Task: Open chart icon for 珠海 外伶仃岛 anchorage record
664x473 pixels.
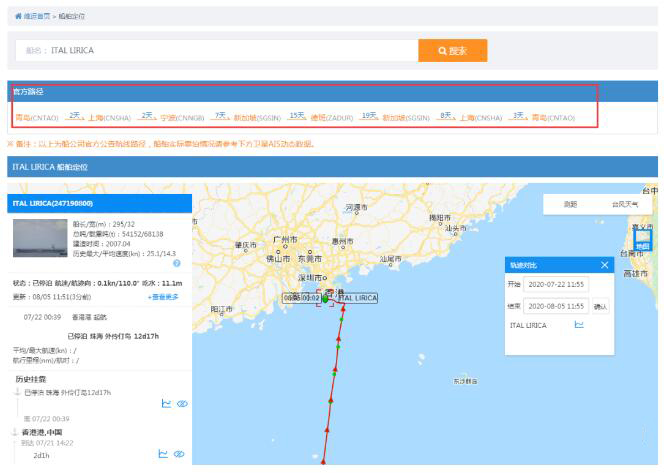Action: (x=165, y=404)
